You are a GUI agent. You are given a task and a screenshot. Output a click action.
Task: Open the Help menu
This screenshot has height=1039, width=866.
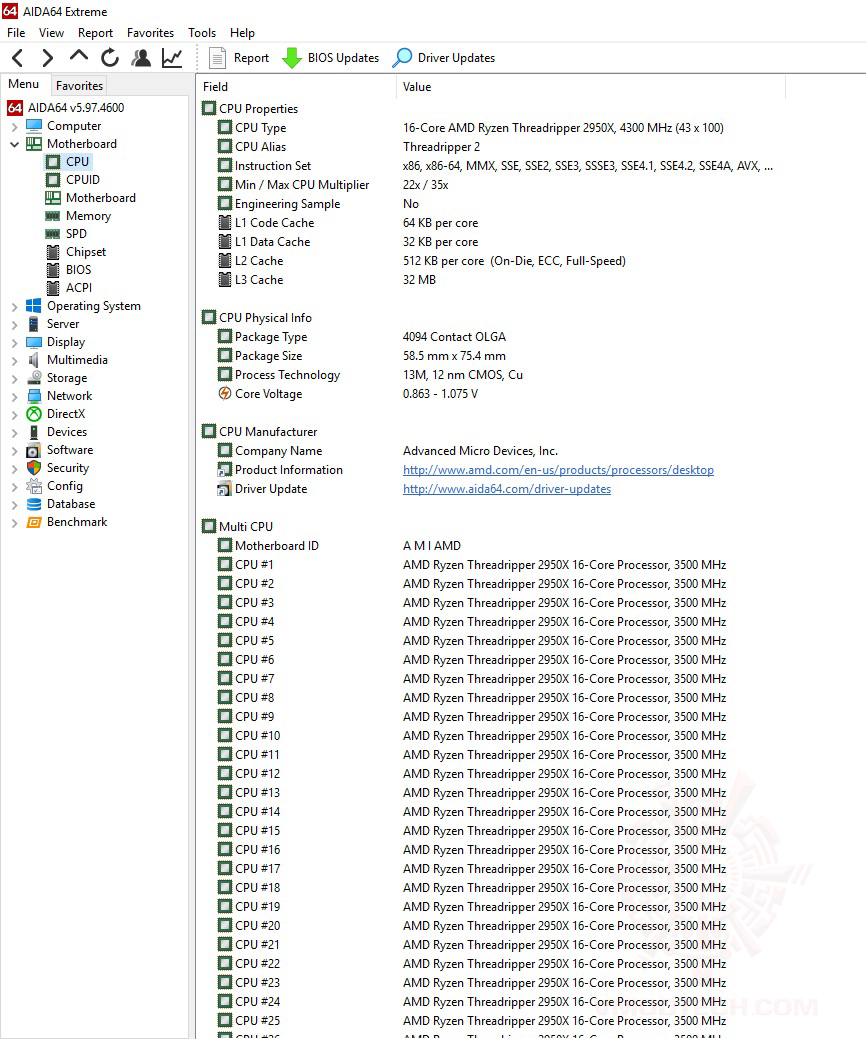tap(242, 32)
